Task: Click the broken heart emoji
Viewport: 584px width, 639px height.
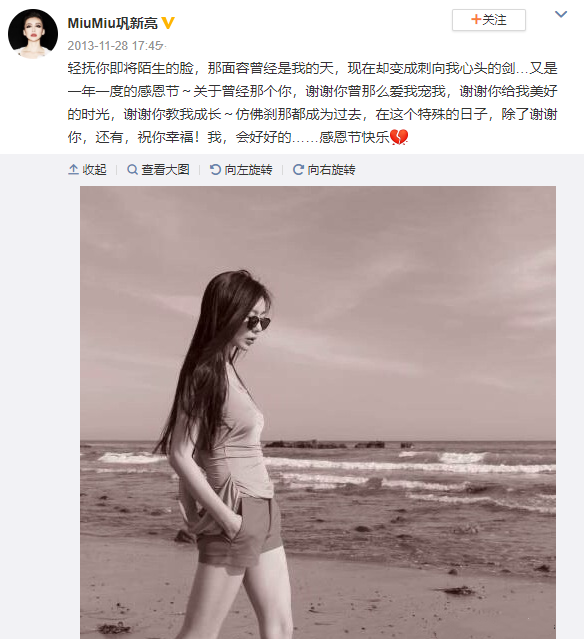Action: click(x=399, y=137)
